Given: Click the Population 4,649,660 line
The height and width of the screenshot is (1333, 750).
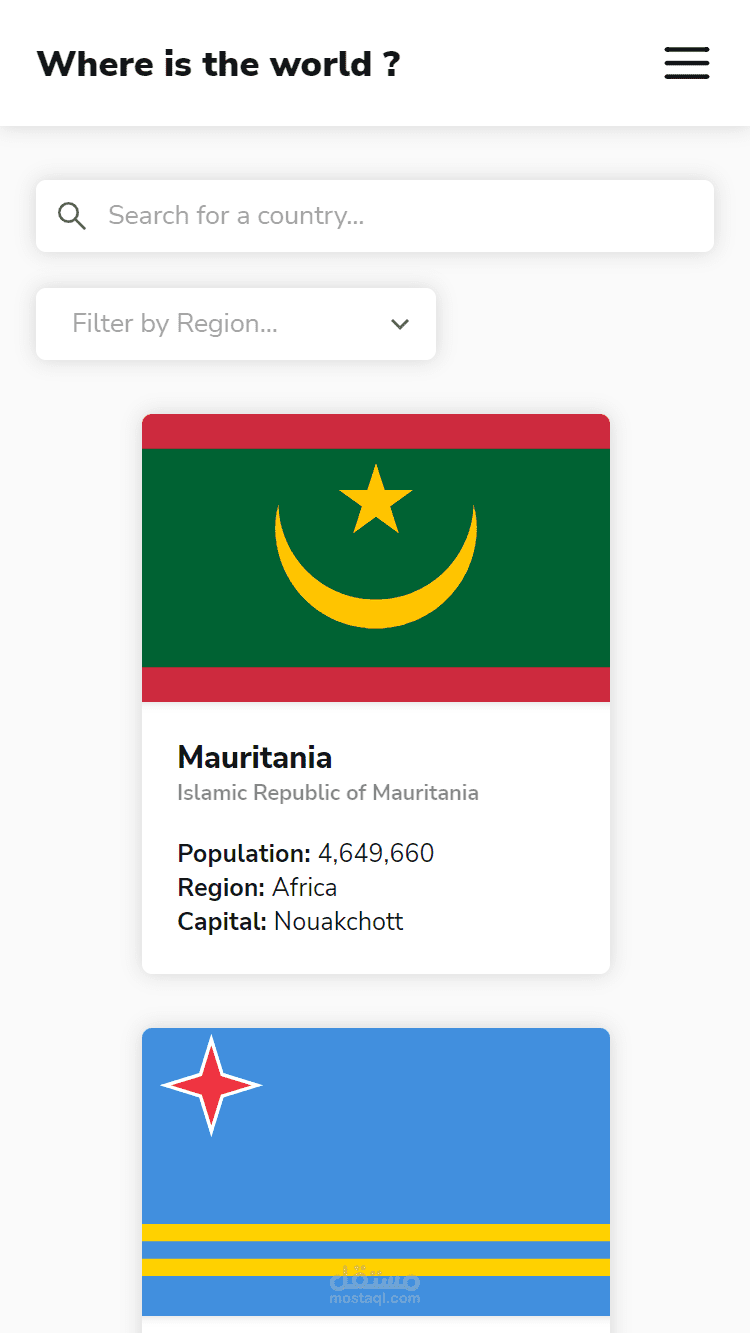Looking at the screenshot, I should (x=306, y=853).
